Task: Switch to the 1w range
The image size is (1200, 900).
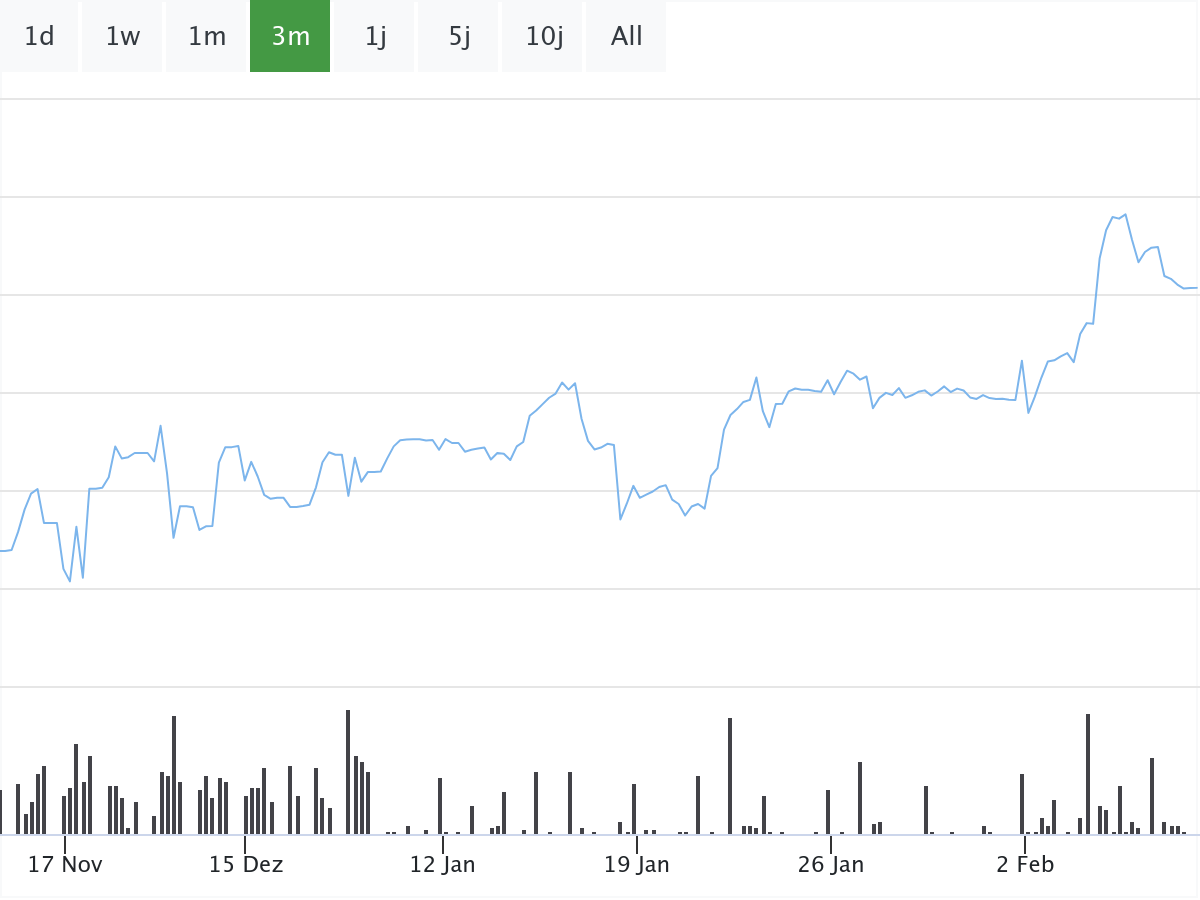Action: tap(123, 36)
